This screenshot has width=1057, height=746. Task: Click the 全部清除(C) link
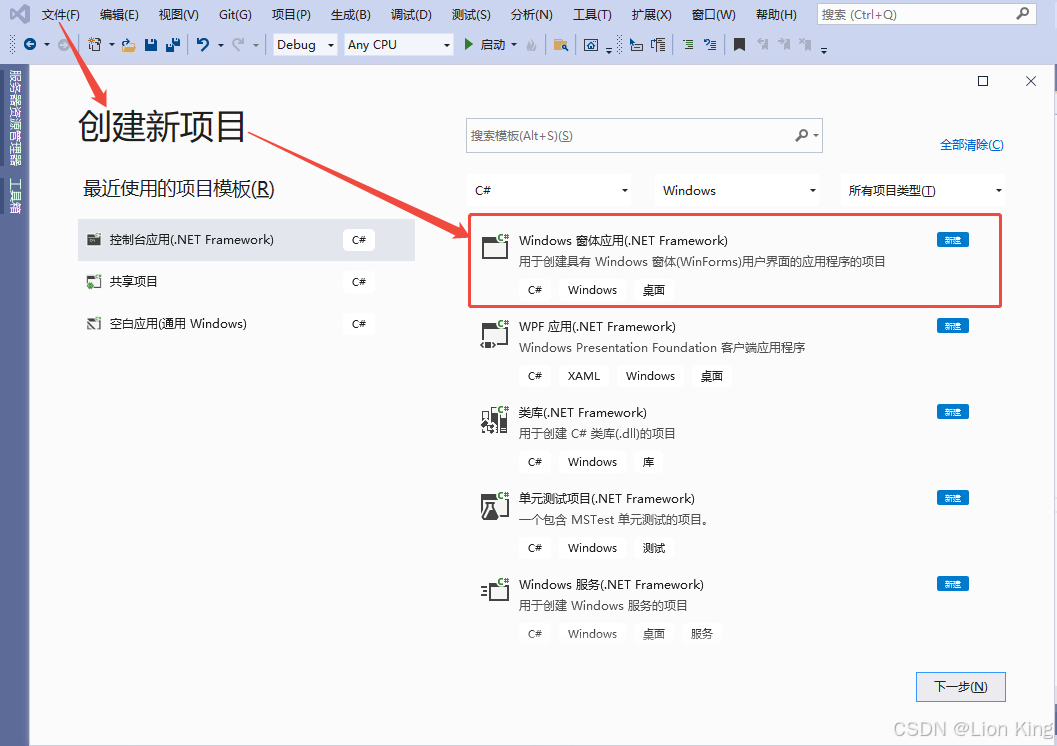971,145
